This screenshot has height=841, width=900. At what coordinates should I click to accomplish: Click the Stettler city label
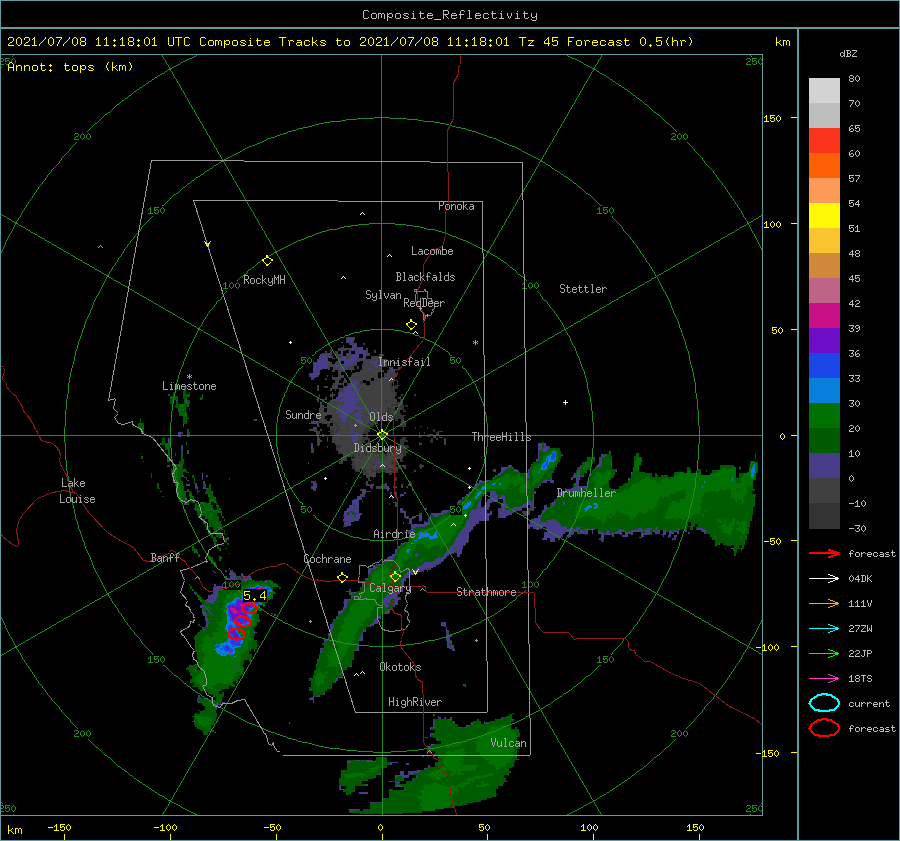pos(583,289)
